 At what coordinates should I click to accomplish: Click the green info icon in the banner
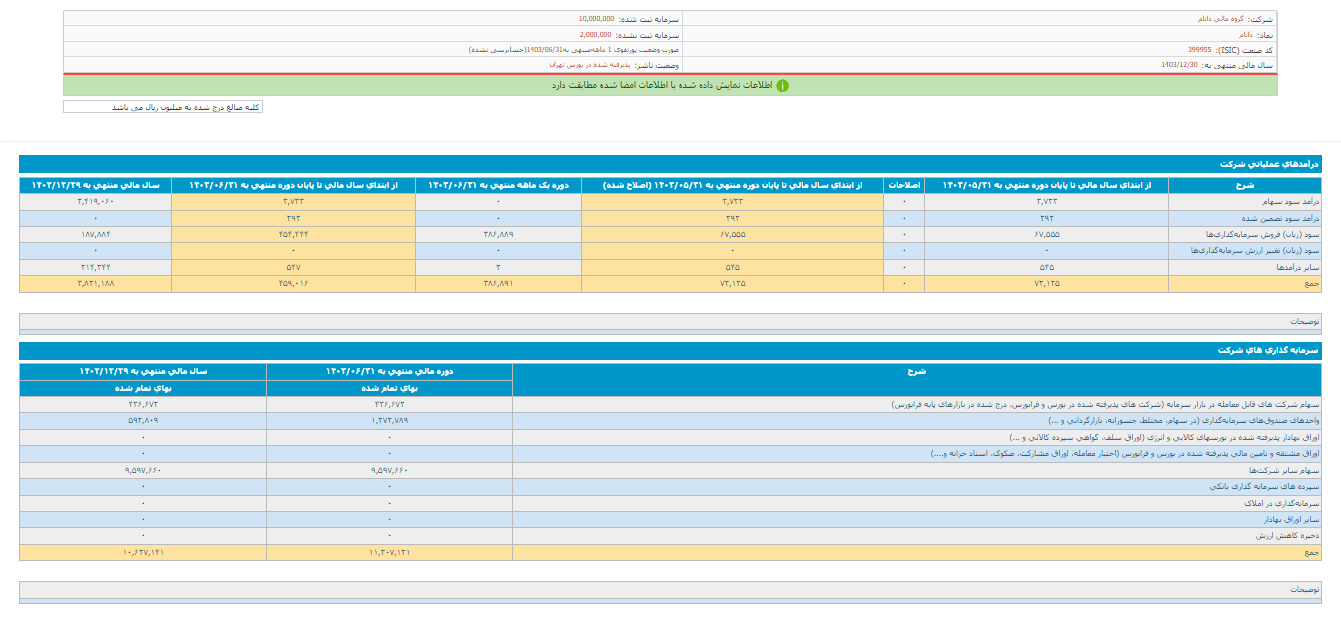(x=782, y=86)
